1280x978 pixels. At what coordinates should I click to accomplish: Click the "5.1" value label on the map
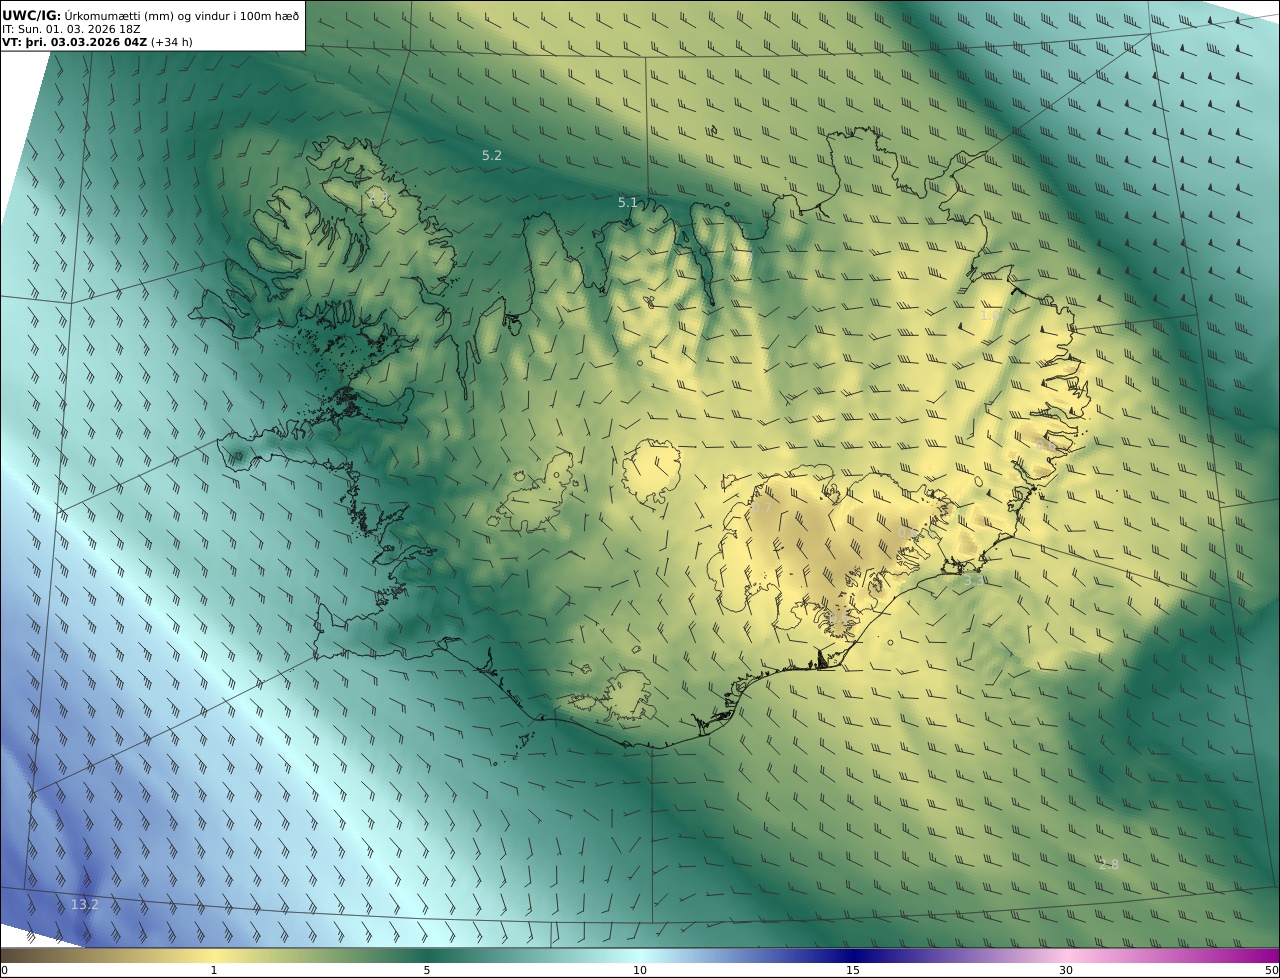[x=628, y=203]
